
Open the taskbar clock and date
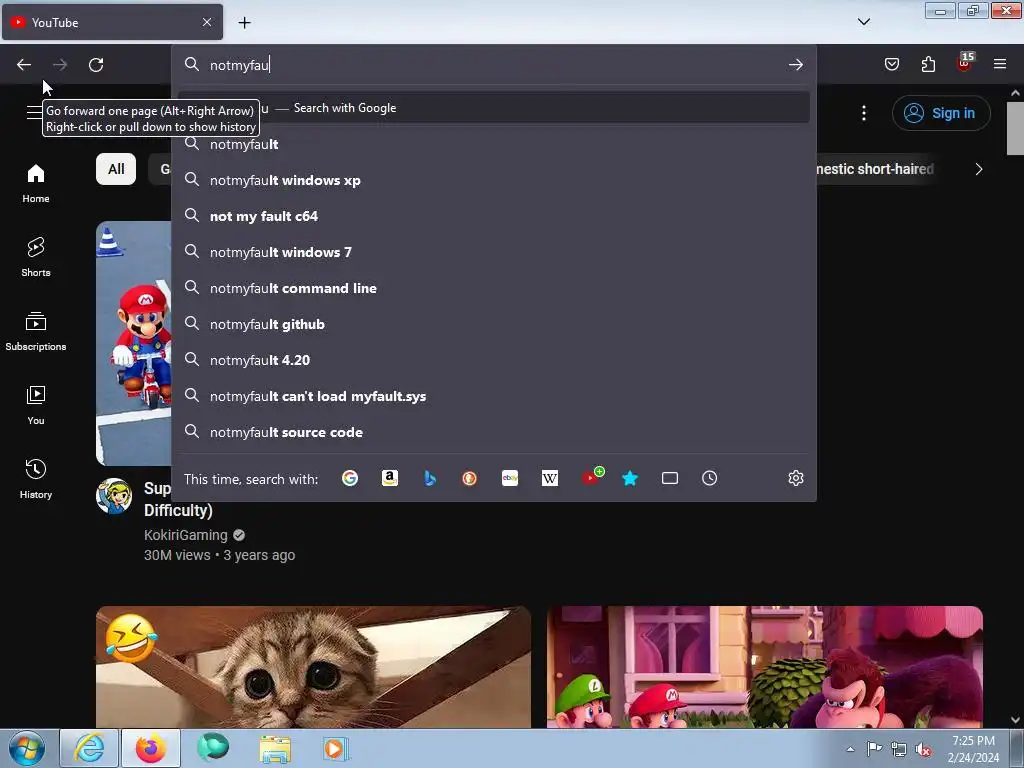973,749
